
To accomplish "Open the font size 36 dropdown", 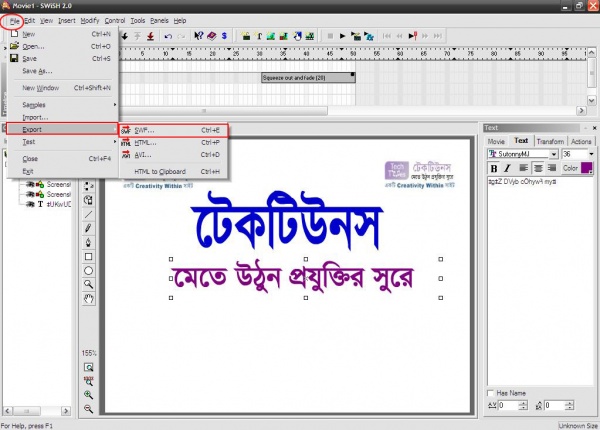I will (x=591, y=154).
